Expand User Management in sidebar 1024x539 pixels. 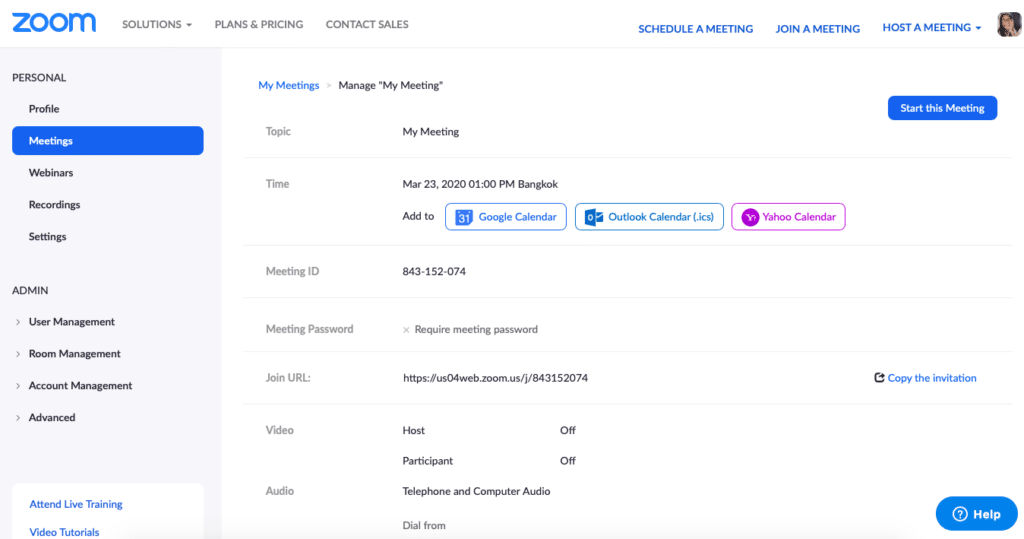pyautogui.click(x=71, y=322)
